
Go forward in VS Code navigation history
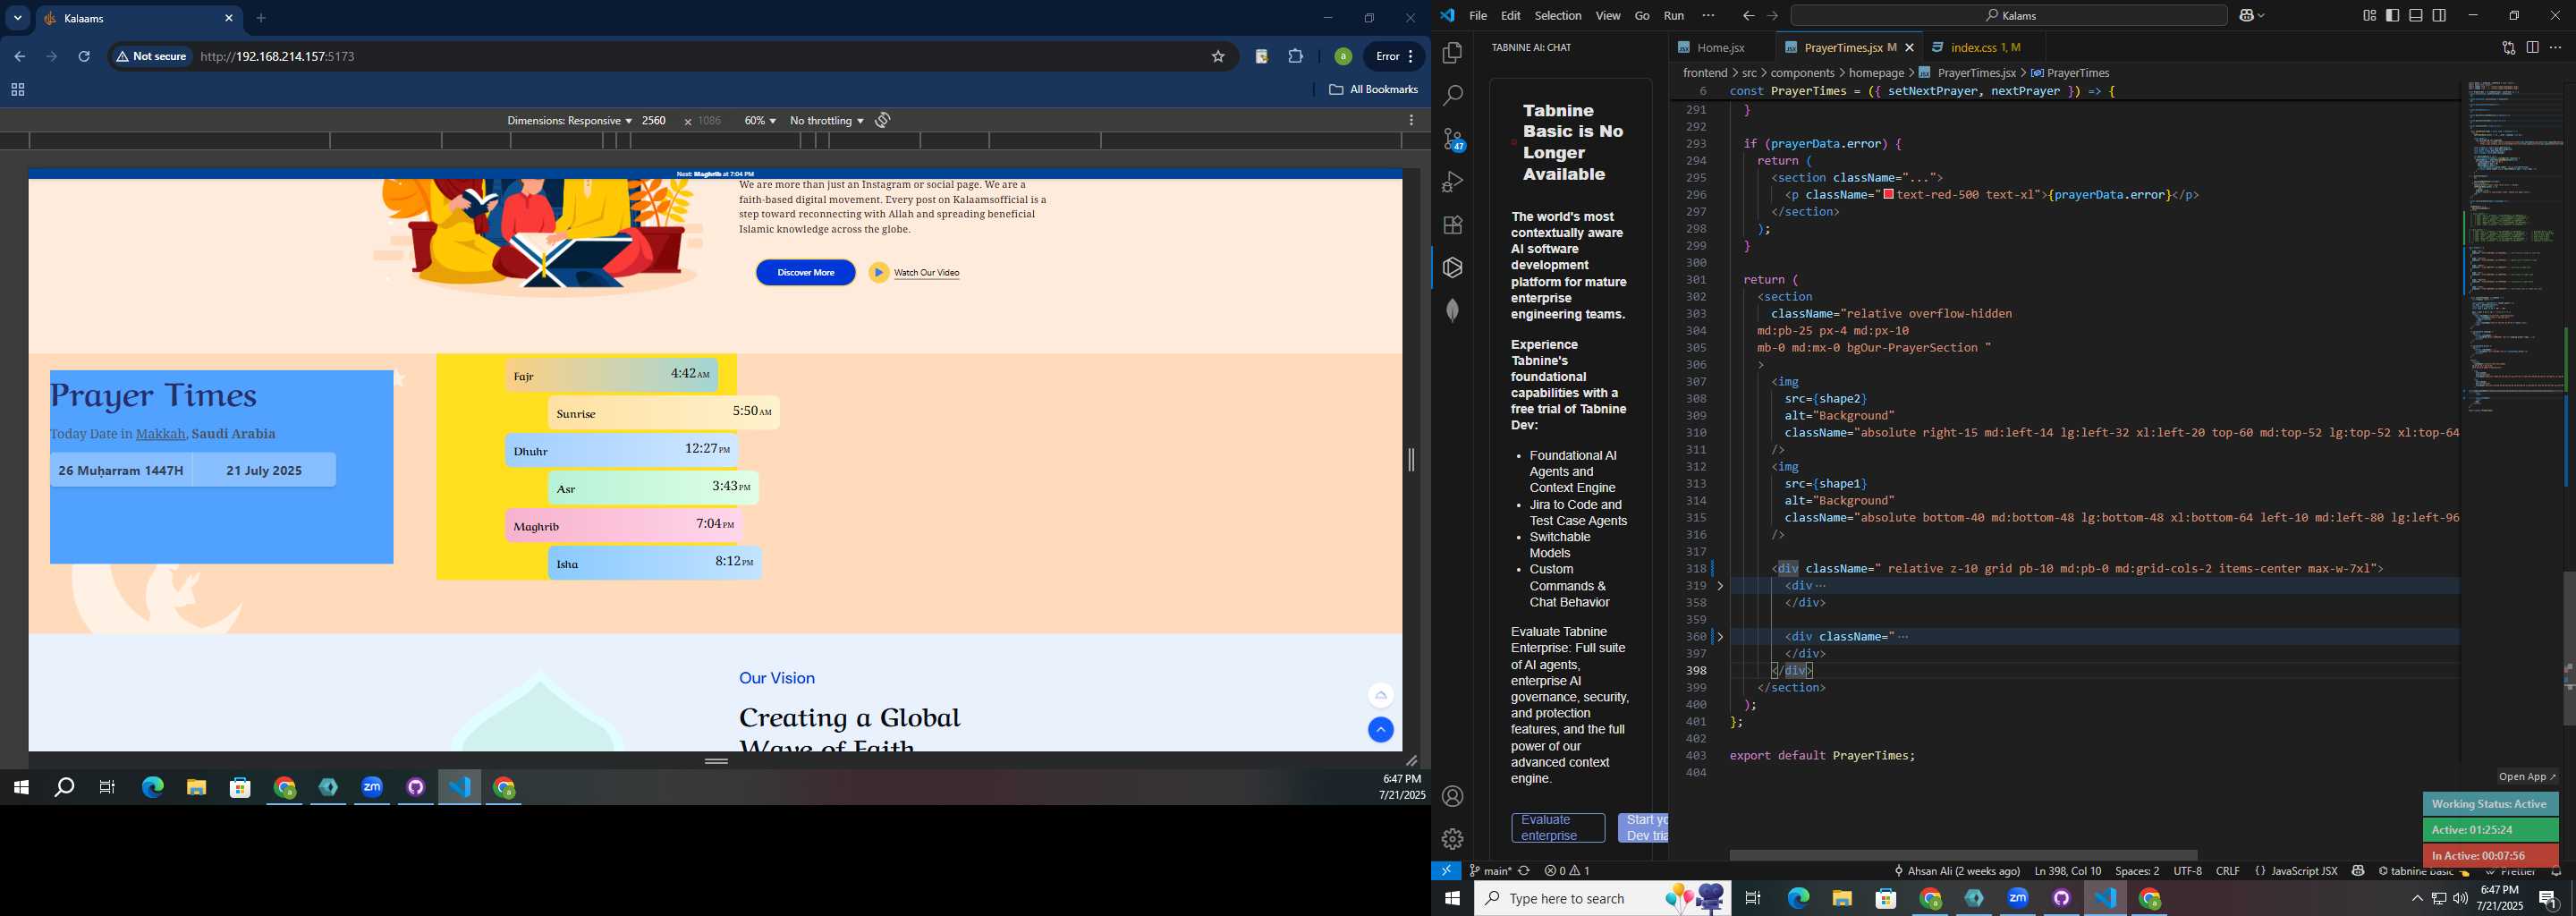1772,16
